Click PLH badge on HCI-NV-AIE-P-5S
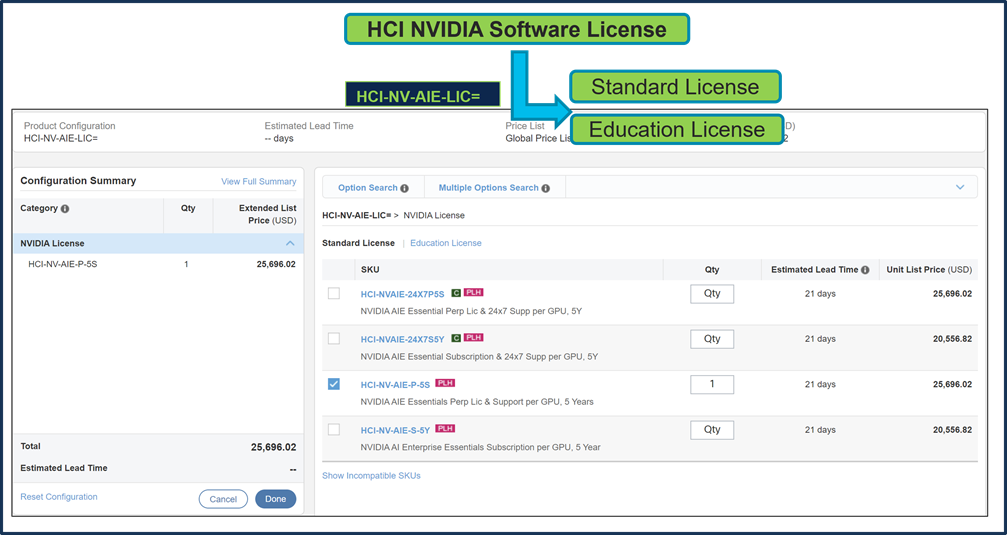 [x=445, y=383]
